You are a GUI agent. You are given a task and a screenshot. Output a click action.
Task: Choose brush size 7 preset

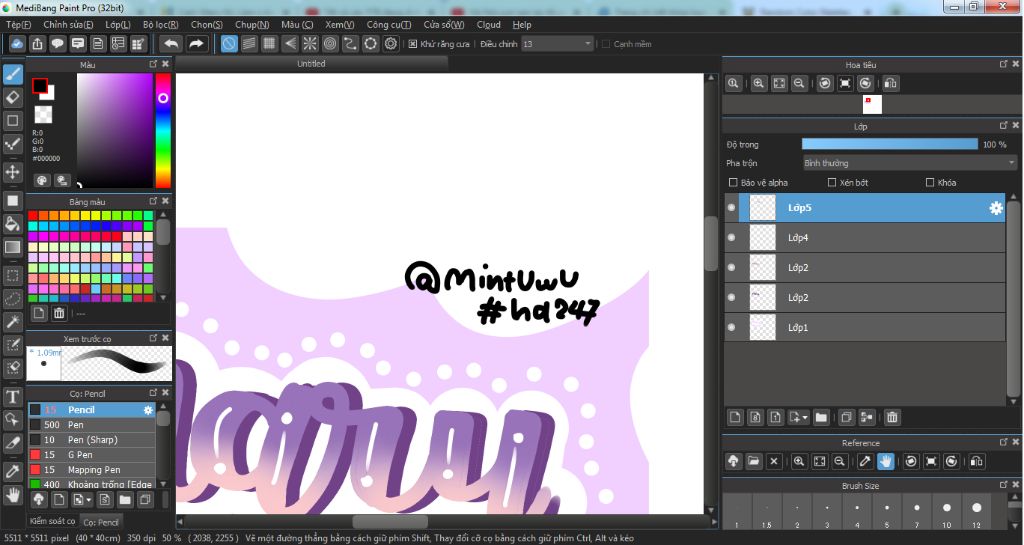pyautogui.click(x=917, y=511)
